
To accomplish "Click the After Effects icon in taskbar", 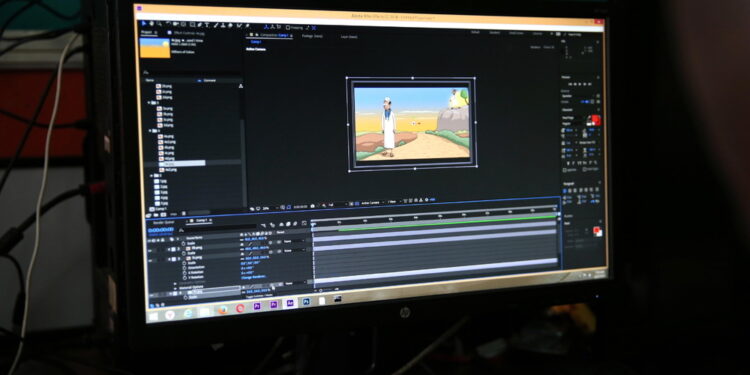I will 290,303.
